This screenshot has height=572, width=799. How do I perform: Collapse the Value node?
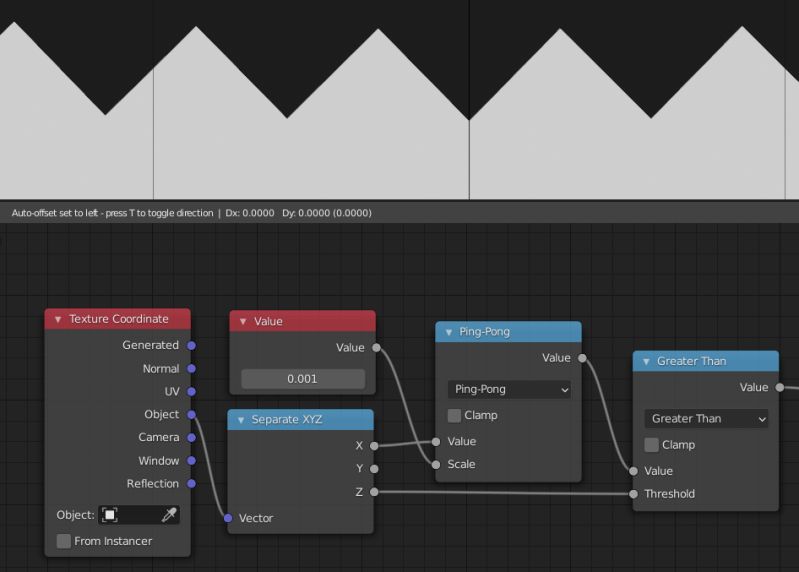243,321
